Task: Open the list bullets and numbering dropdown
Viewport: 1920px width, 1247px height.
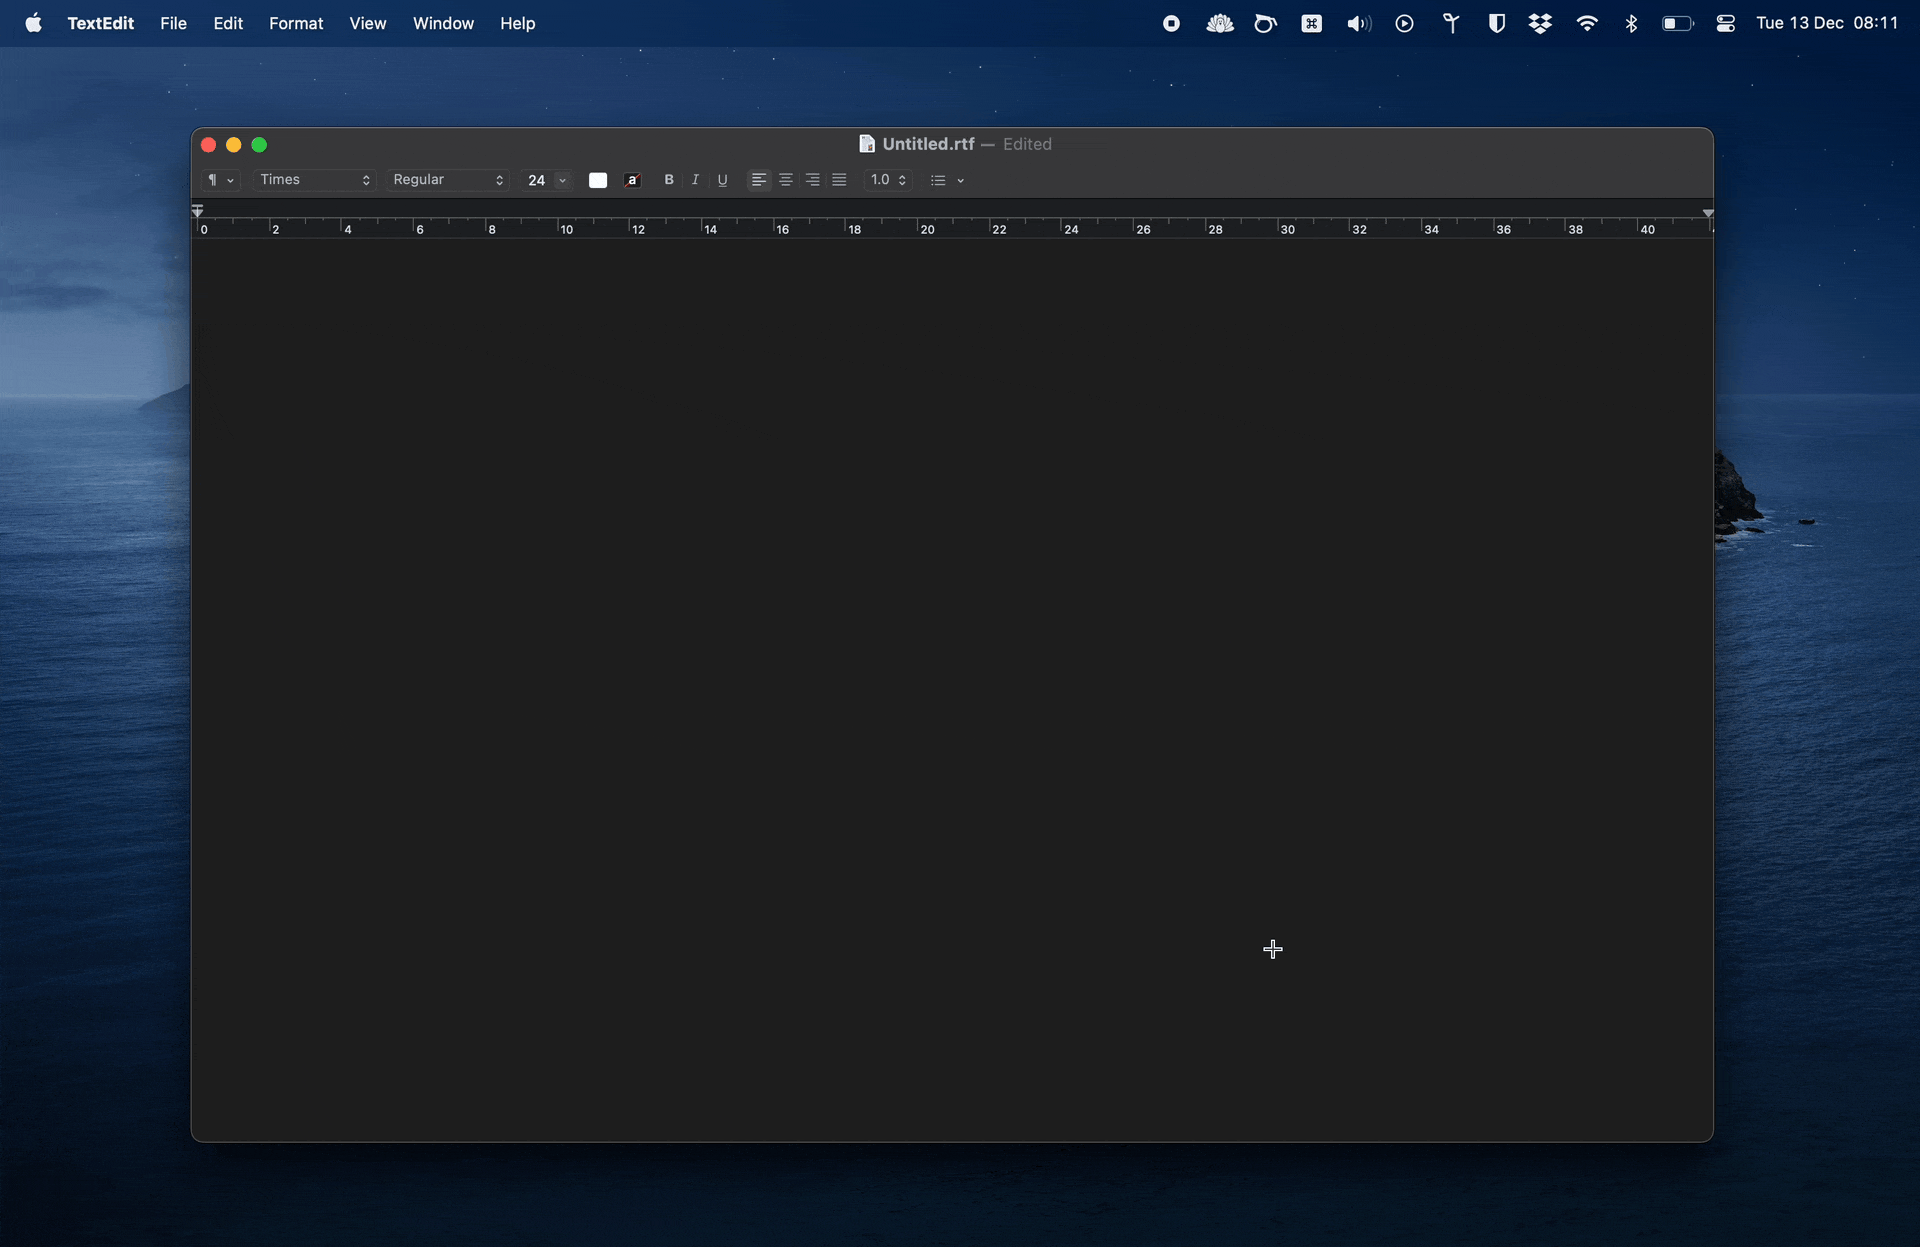Action: 947,180
